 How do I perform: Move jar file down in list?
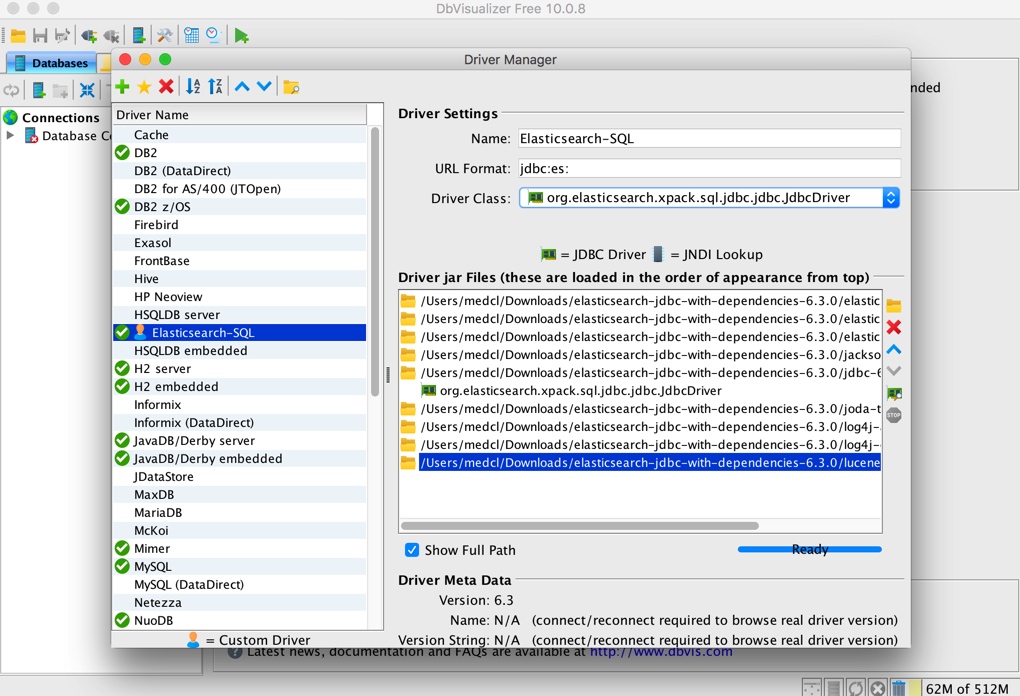(894, 371)
